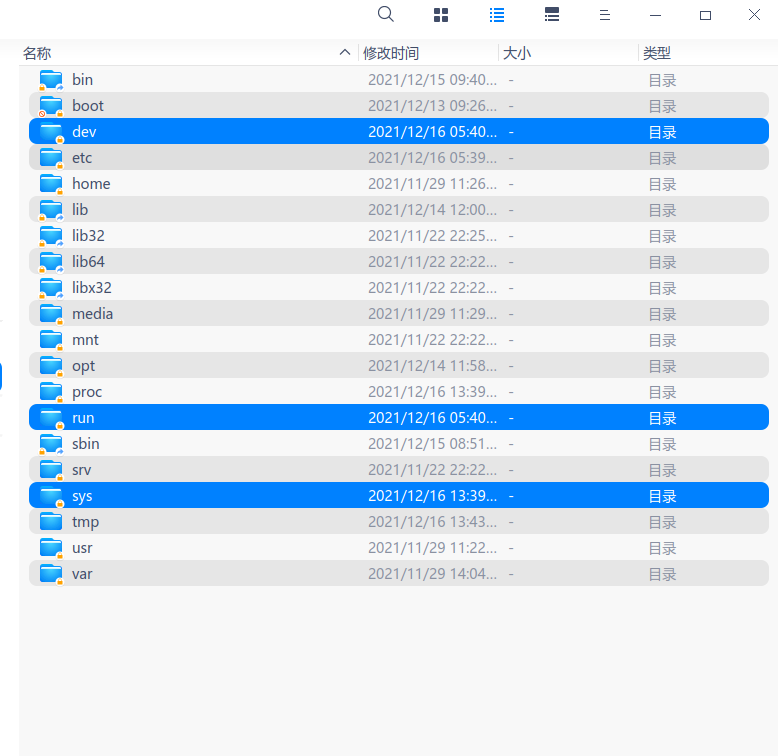Viewport: 778px width, 756px height.
Task: Sort by the 类型 column header
Action: (x=657, y=53)
